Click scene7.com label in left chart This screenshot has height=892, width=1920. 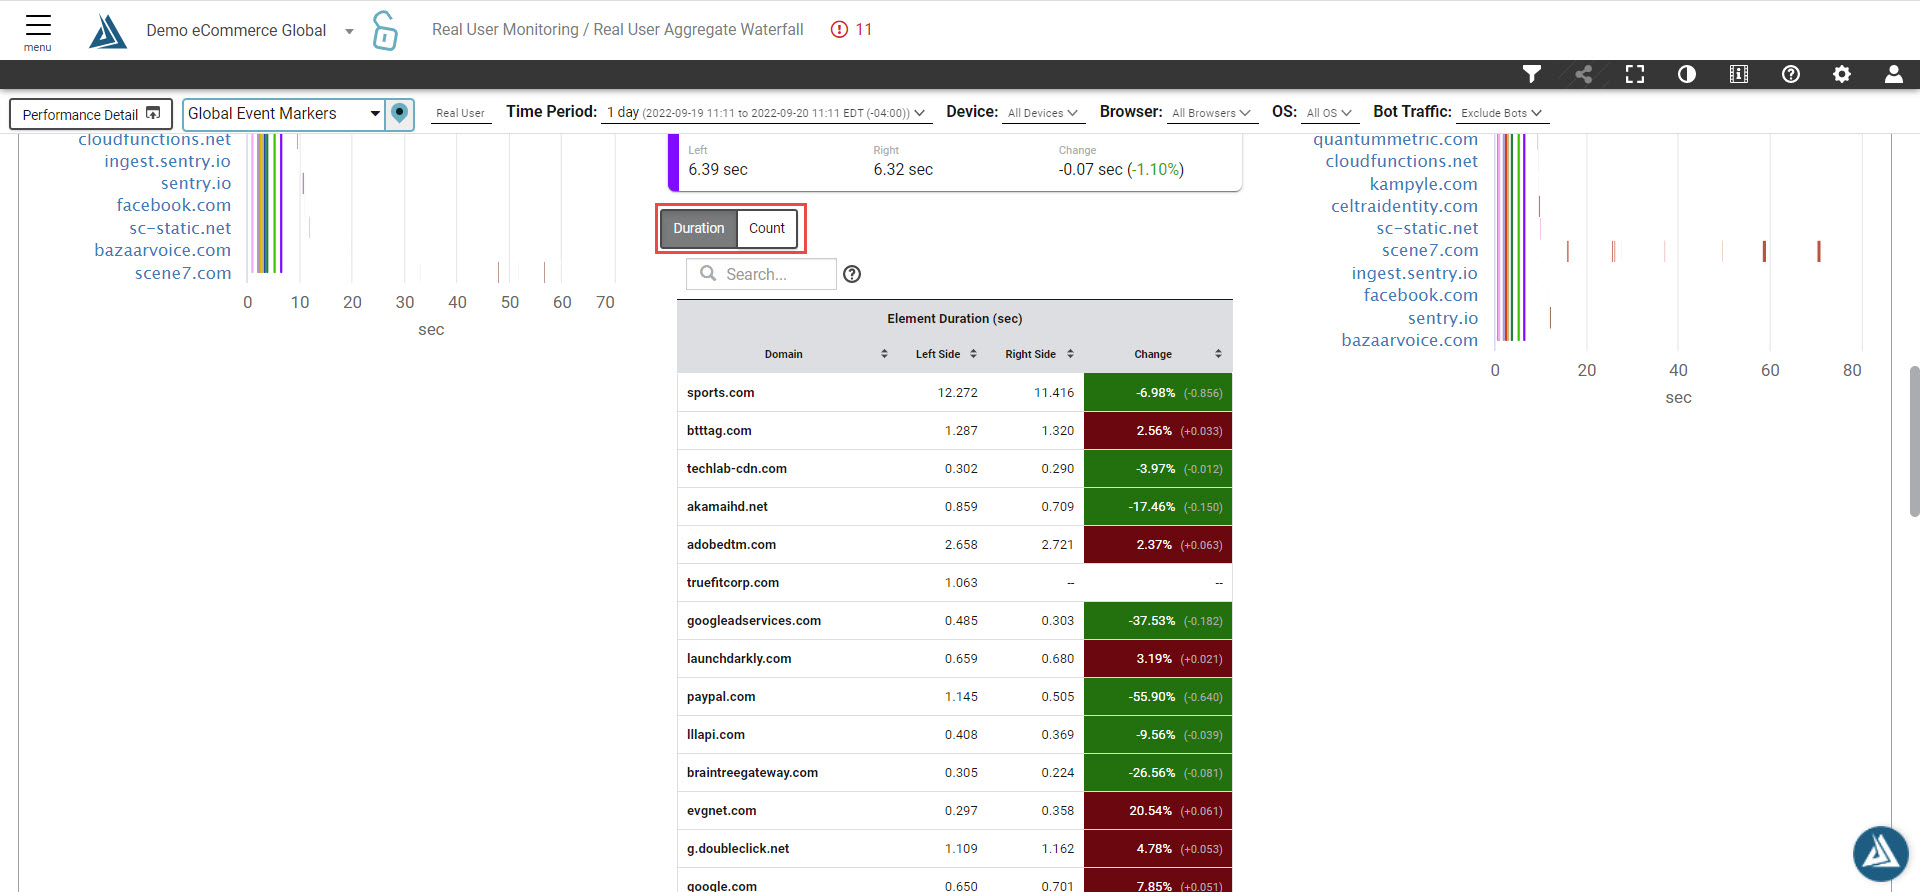pos(183,273)
